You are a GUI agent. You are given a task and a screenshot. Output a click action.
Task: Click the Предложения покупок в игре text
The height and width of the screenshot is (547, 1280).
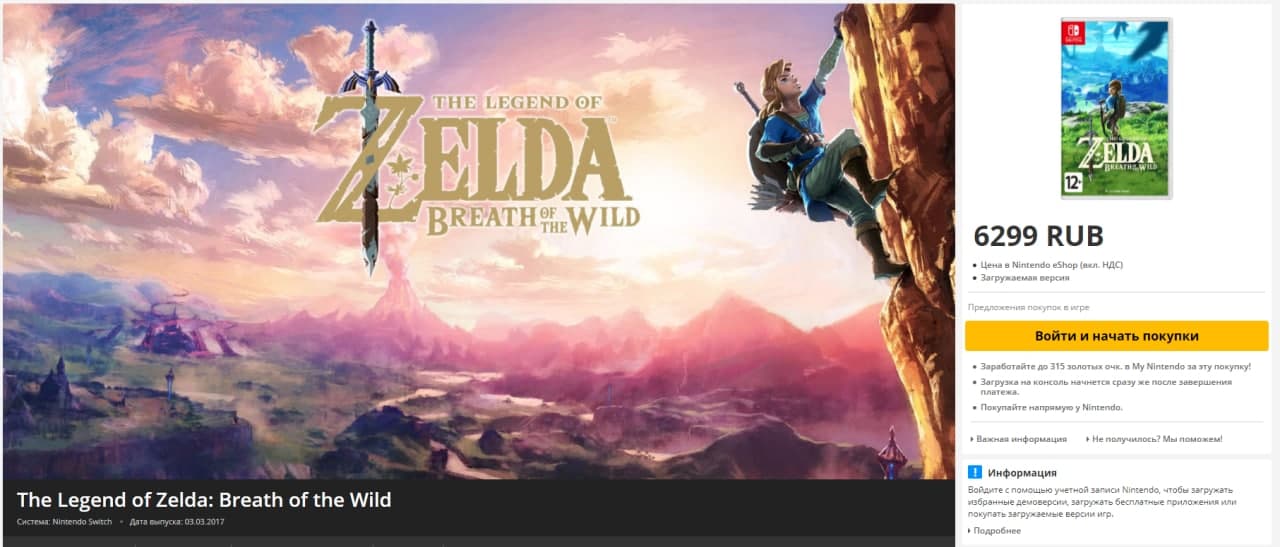click(1028, 307)
